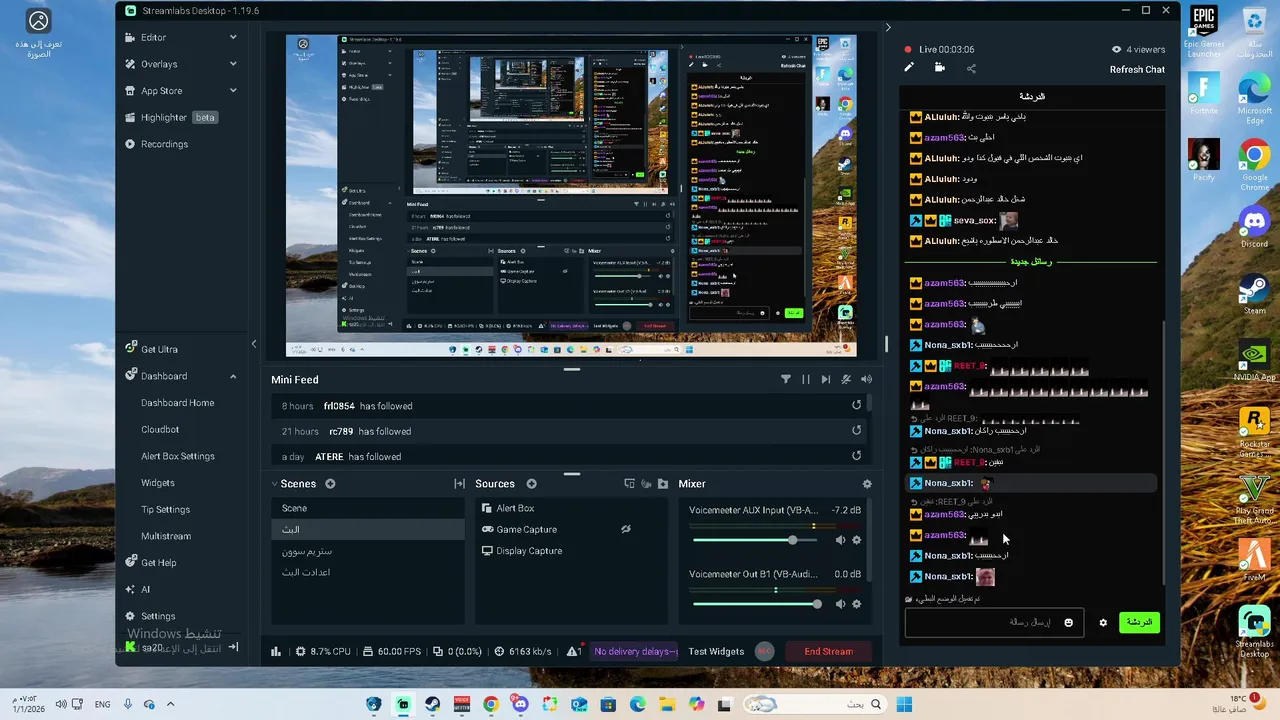Open performance stats bar-chart icon

point(276,652)
